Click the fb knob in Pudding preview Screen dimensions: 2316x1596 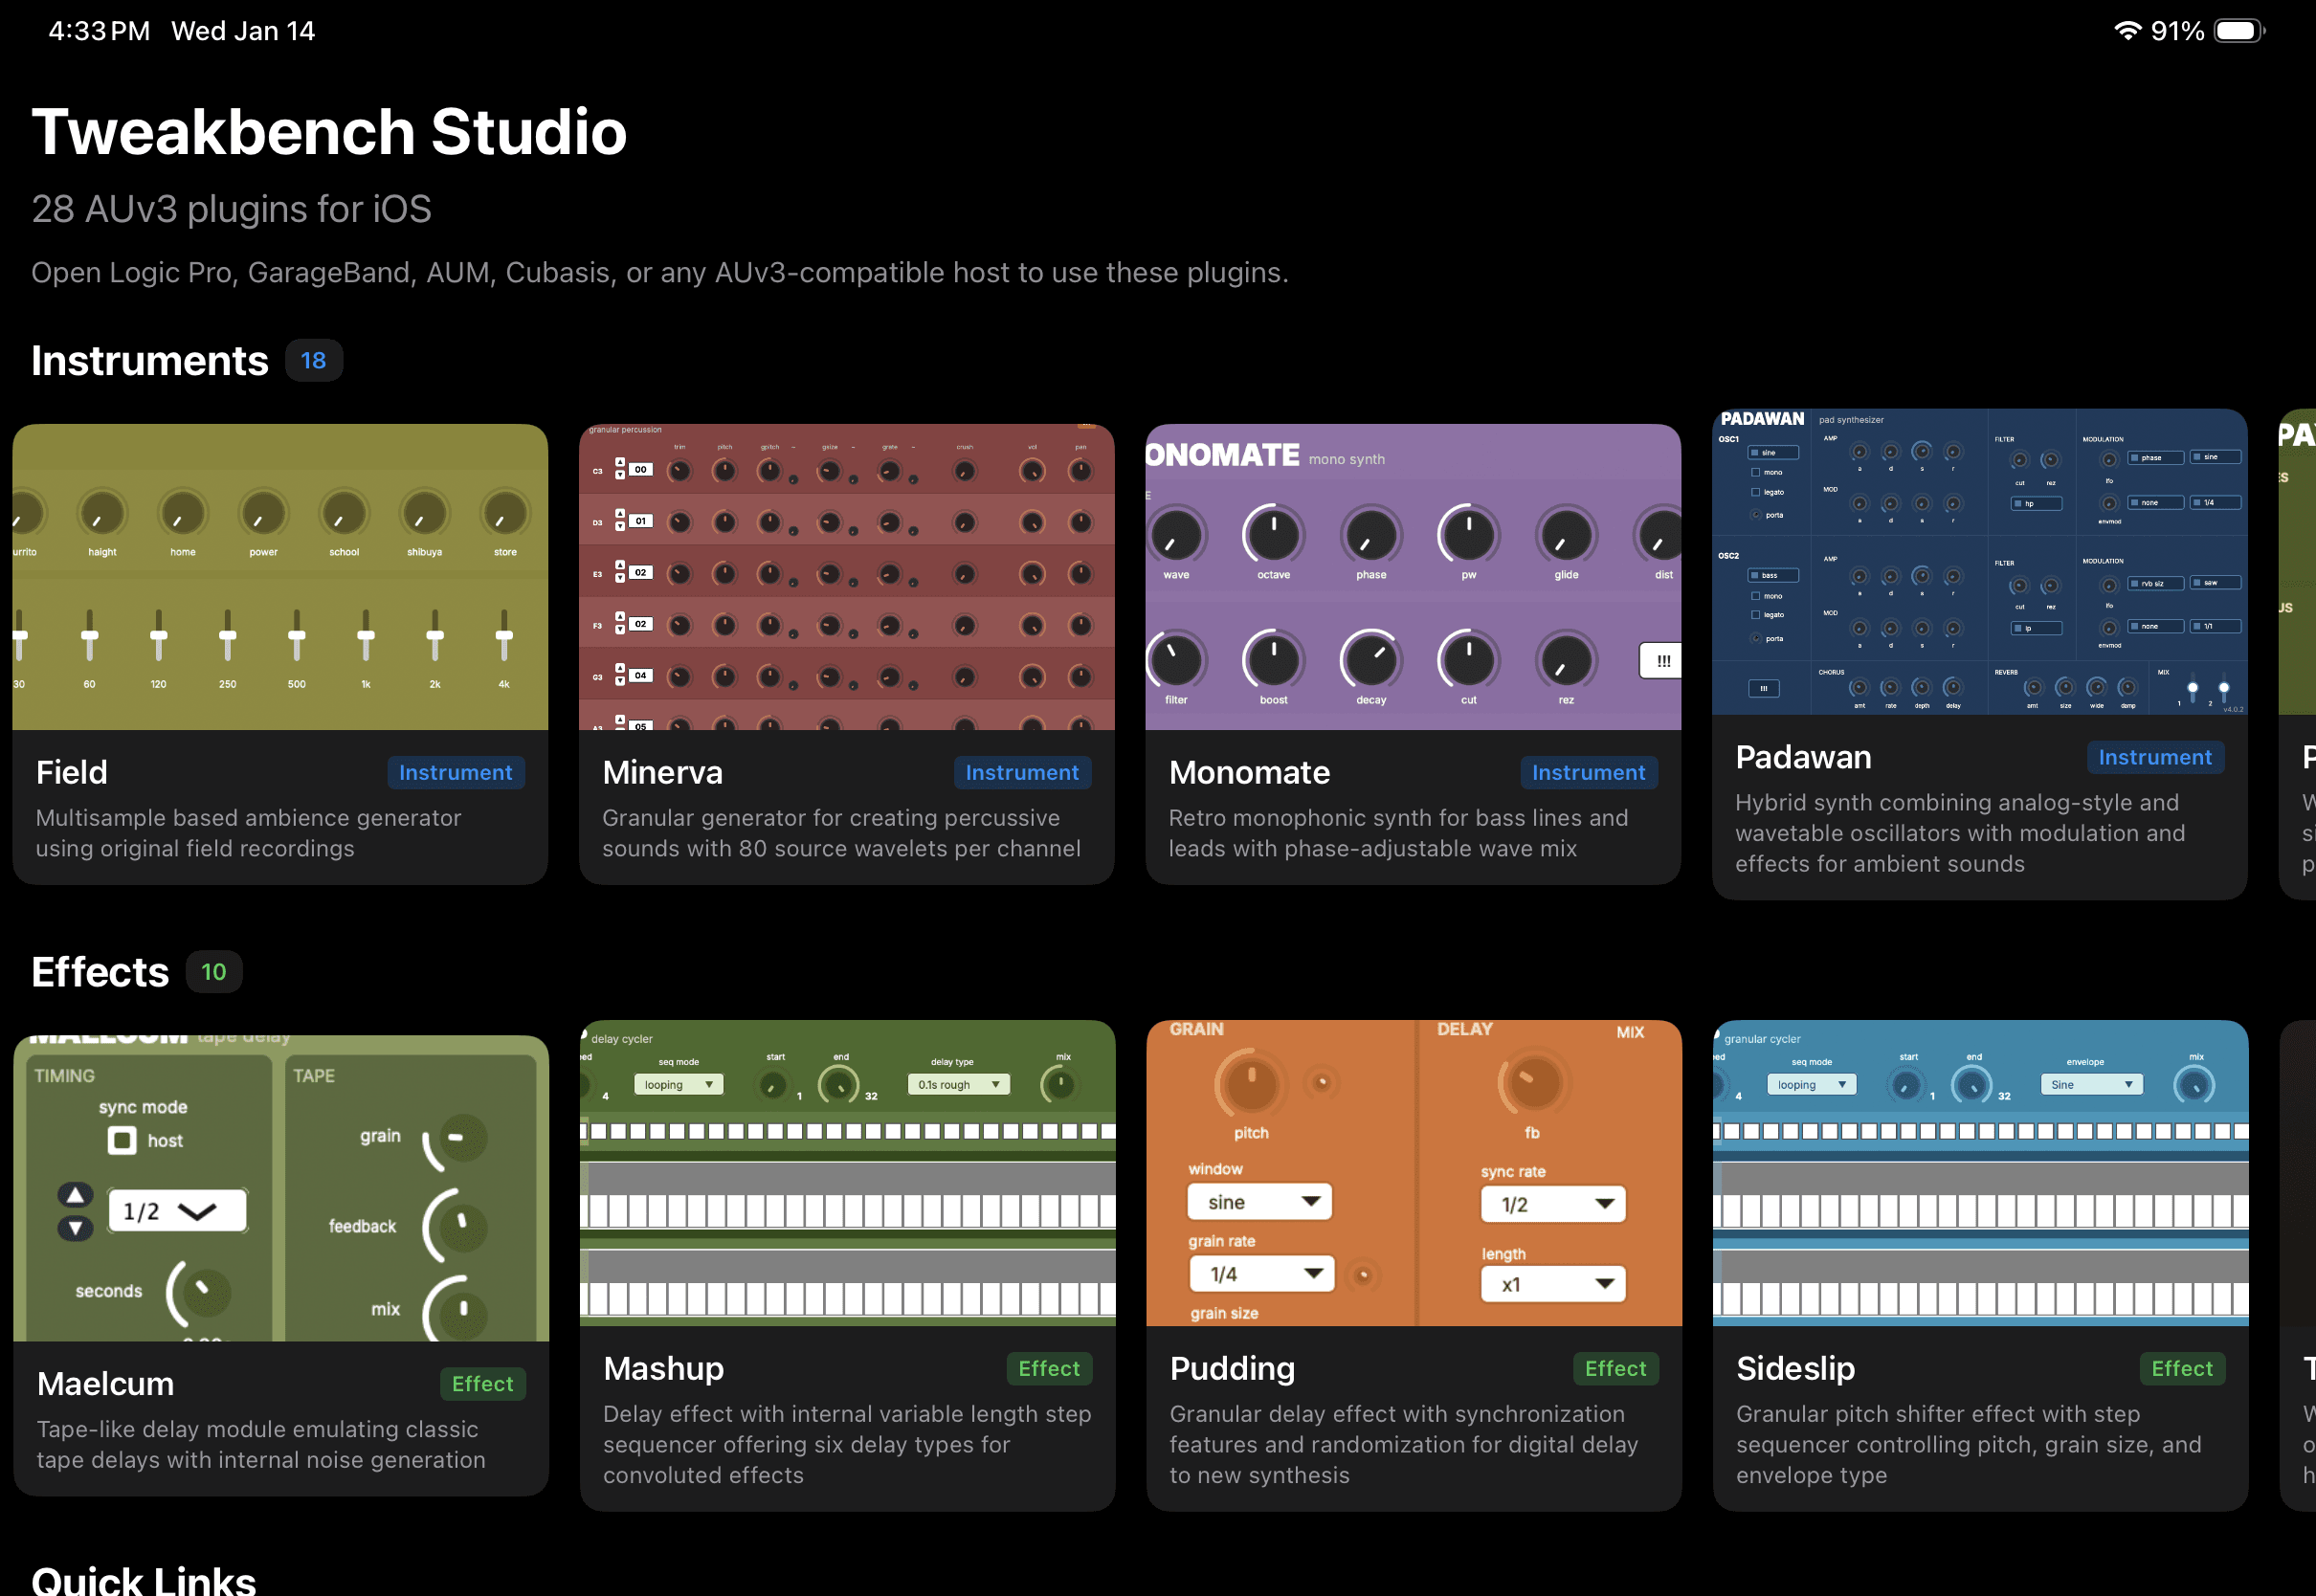pos(1533,1083)
